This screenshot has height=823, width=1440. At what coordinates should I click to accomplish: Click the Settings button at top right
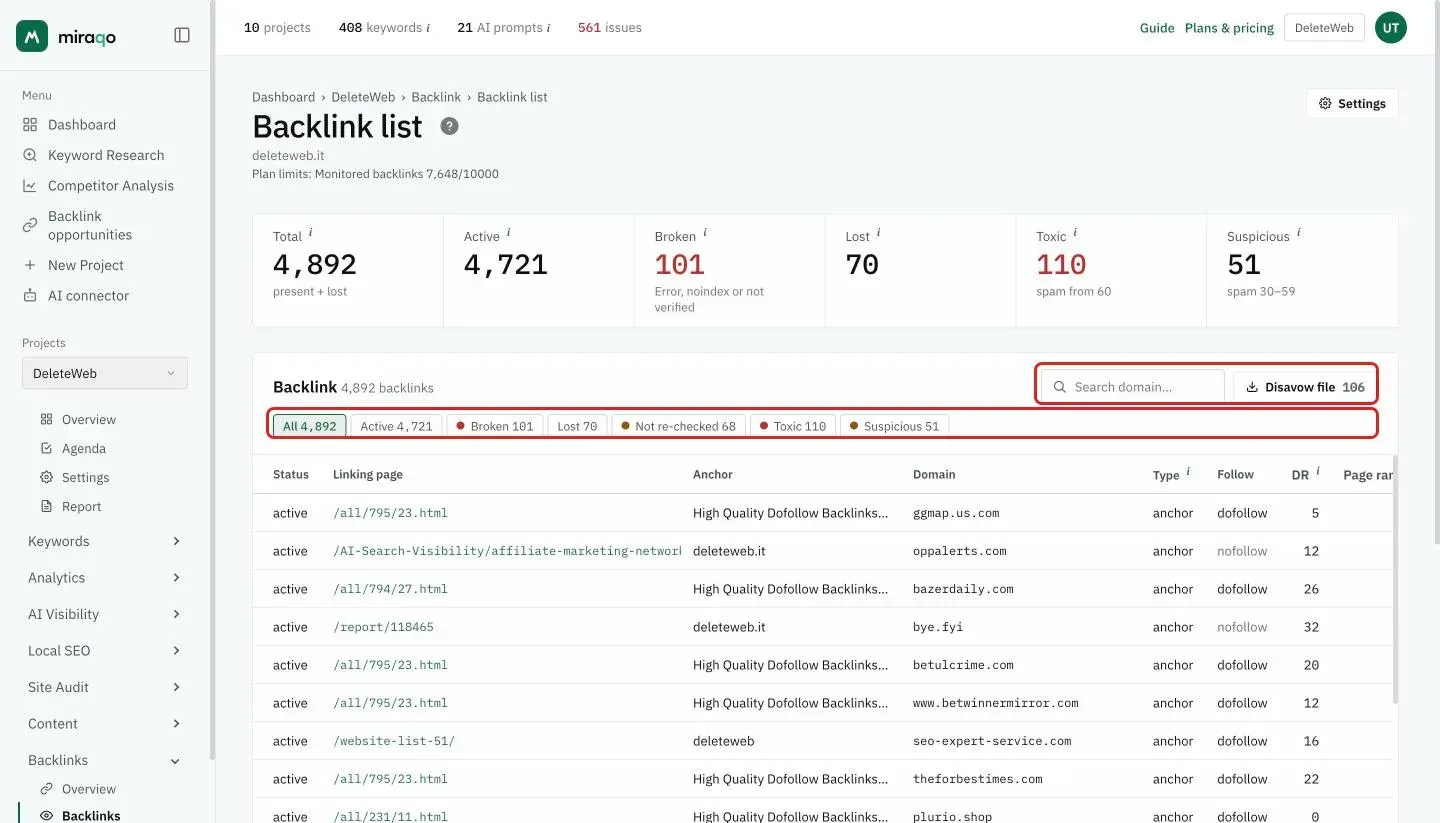click(x=1352, y=103)
